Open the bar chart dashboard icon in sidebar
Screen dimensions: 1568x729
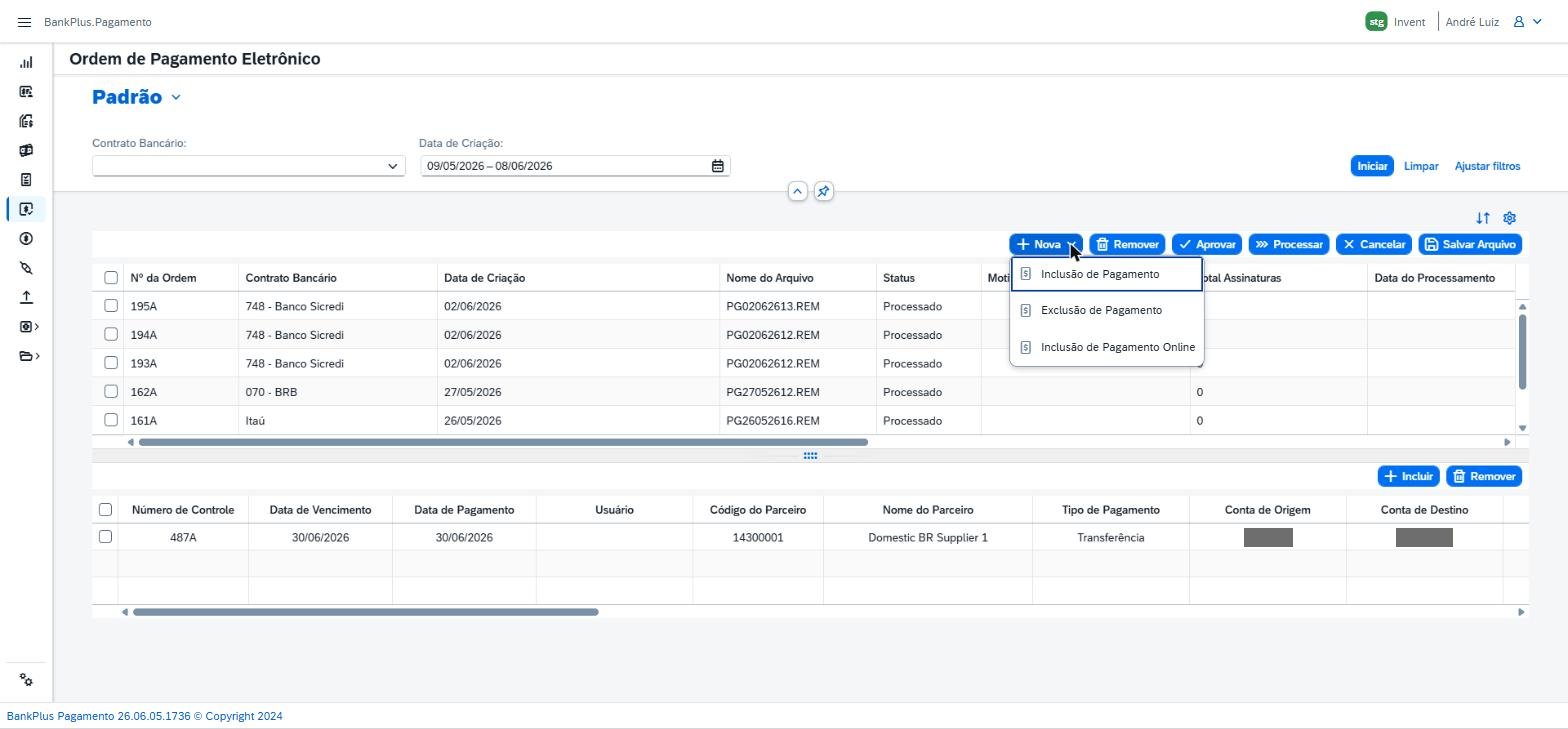(26, 62)
